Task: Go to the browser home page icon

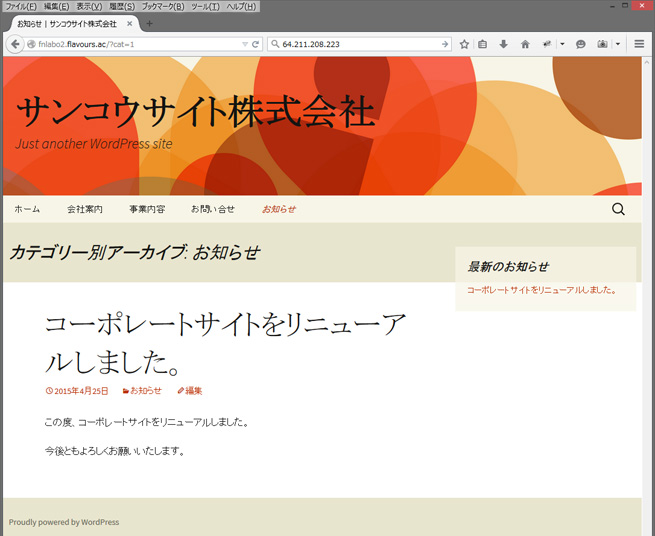Action: pos(525,44)
